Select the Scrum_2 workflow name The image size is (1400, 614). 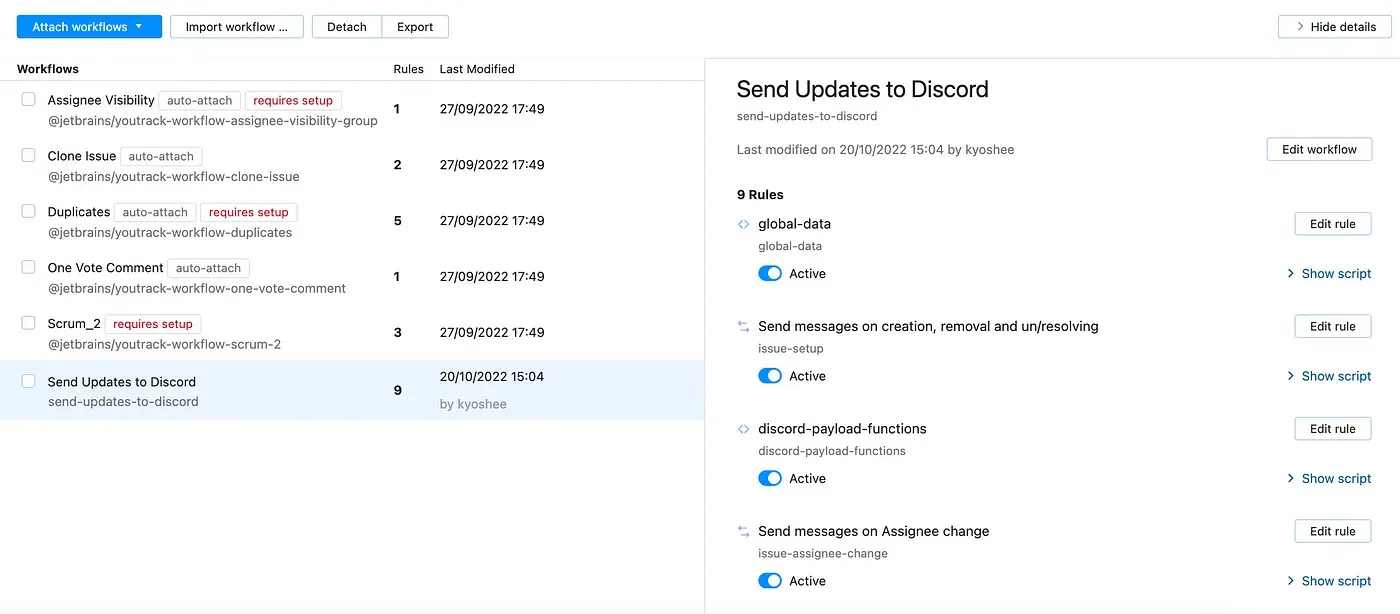click(74, 324)
